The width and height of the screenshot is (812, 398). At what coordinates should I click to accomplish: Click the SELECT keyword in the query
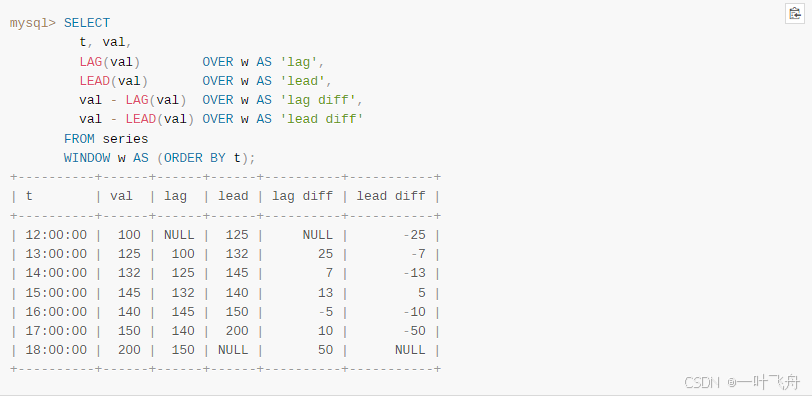[x=87, y=23]
